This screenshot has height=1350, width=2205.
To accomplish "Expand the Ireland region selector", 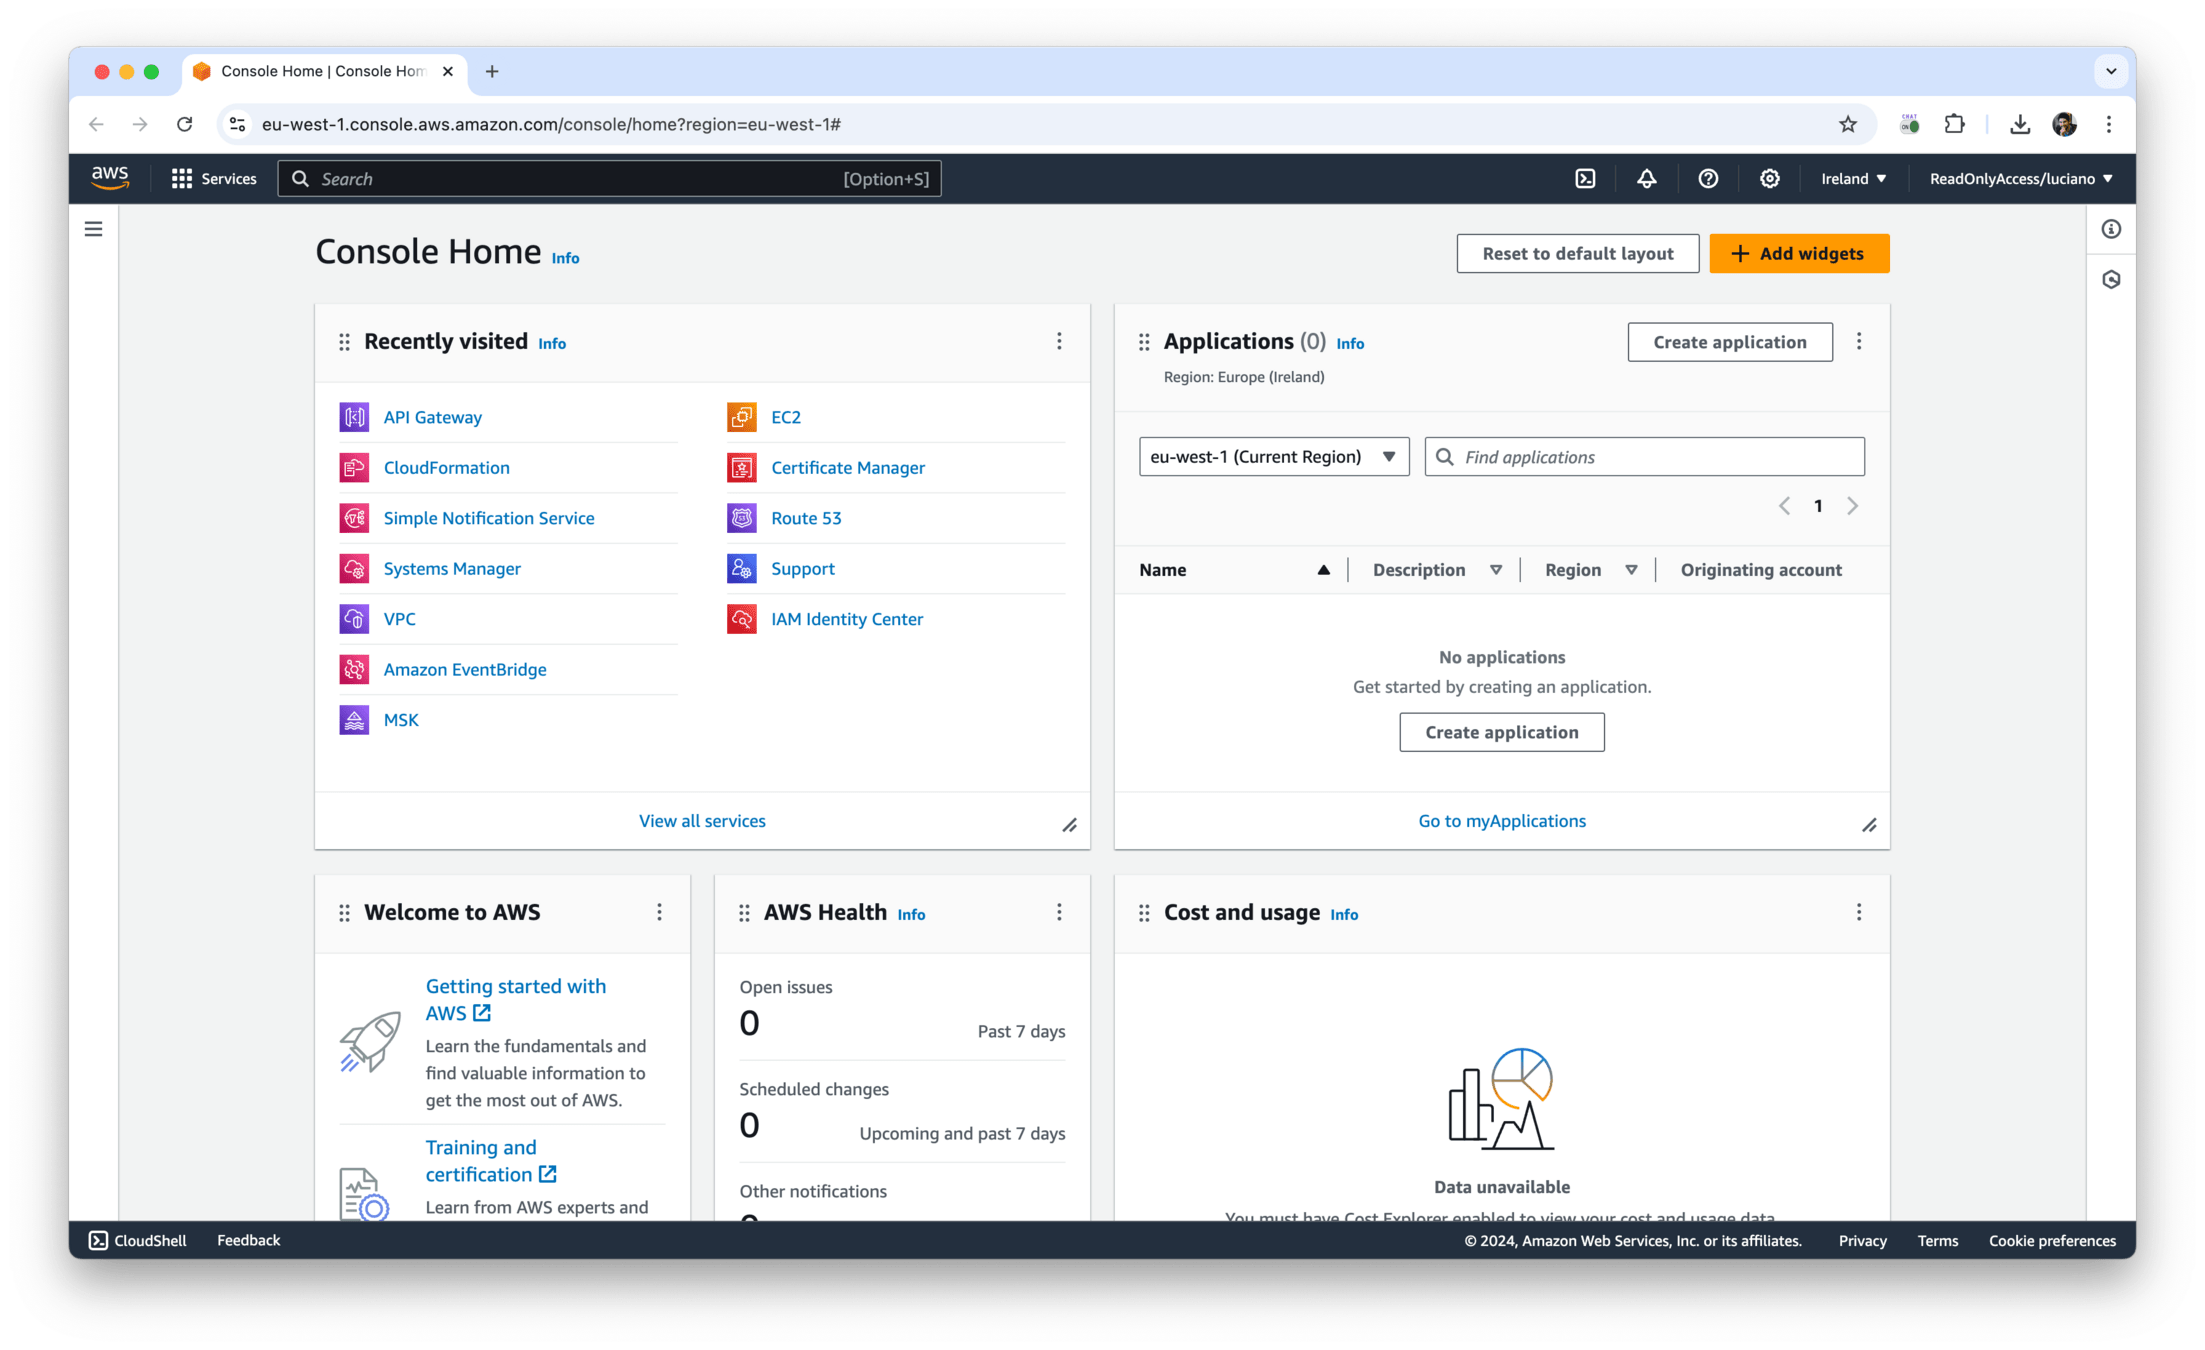I will [1853, 179].
